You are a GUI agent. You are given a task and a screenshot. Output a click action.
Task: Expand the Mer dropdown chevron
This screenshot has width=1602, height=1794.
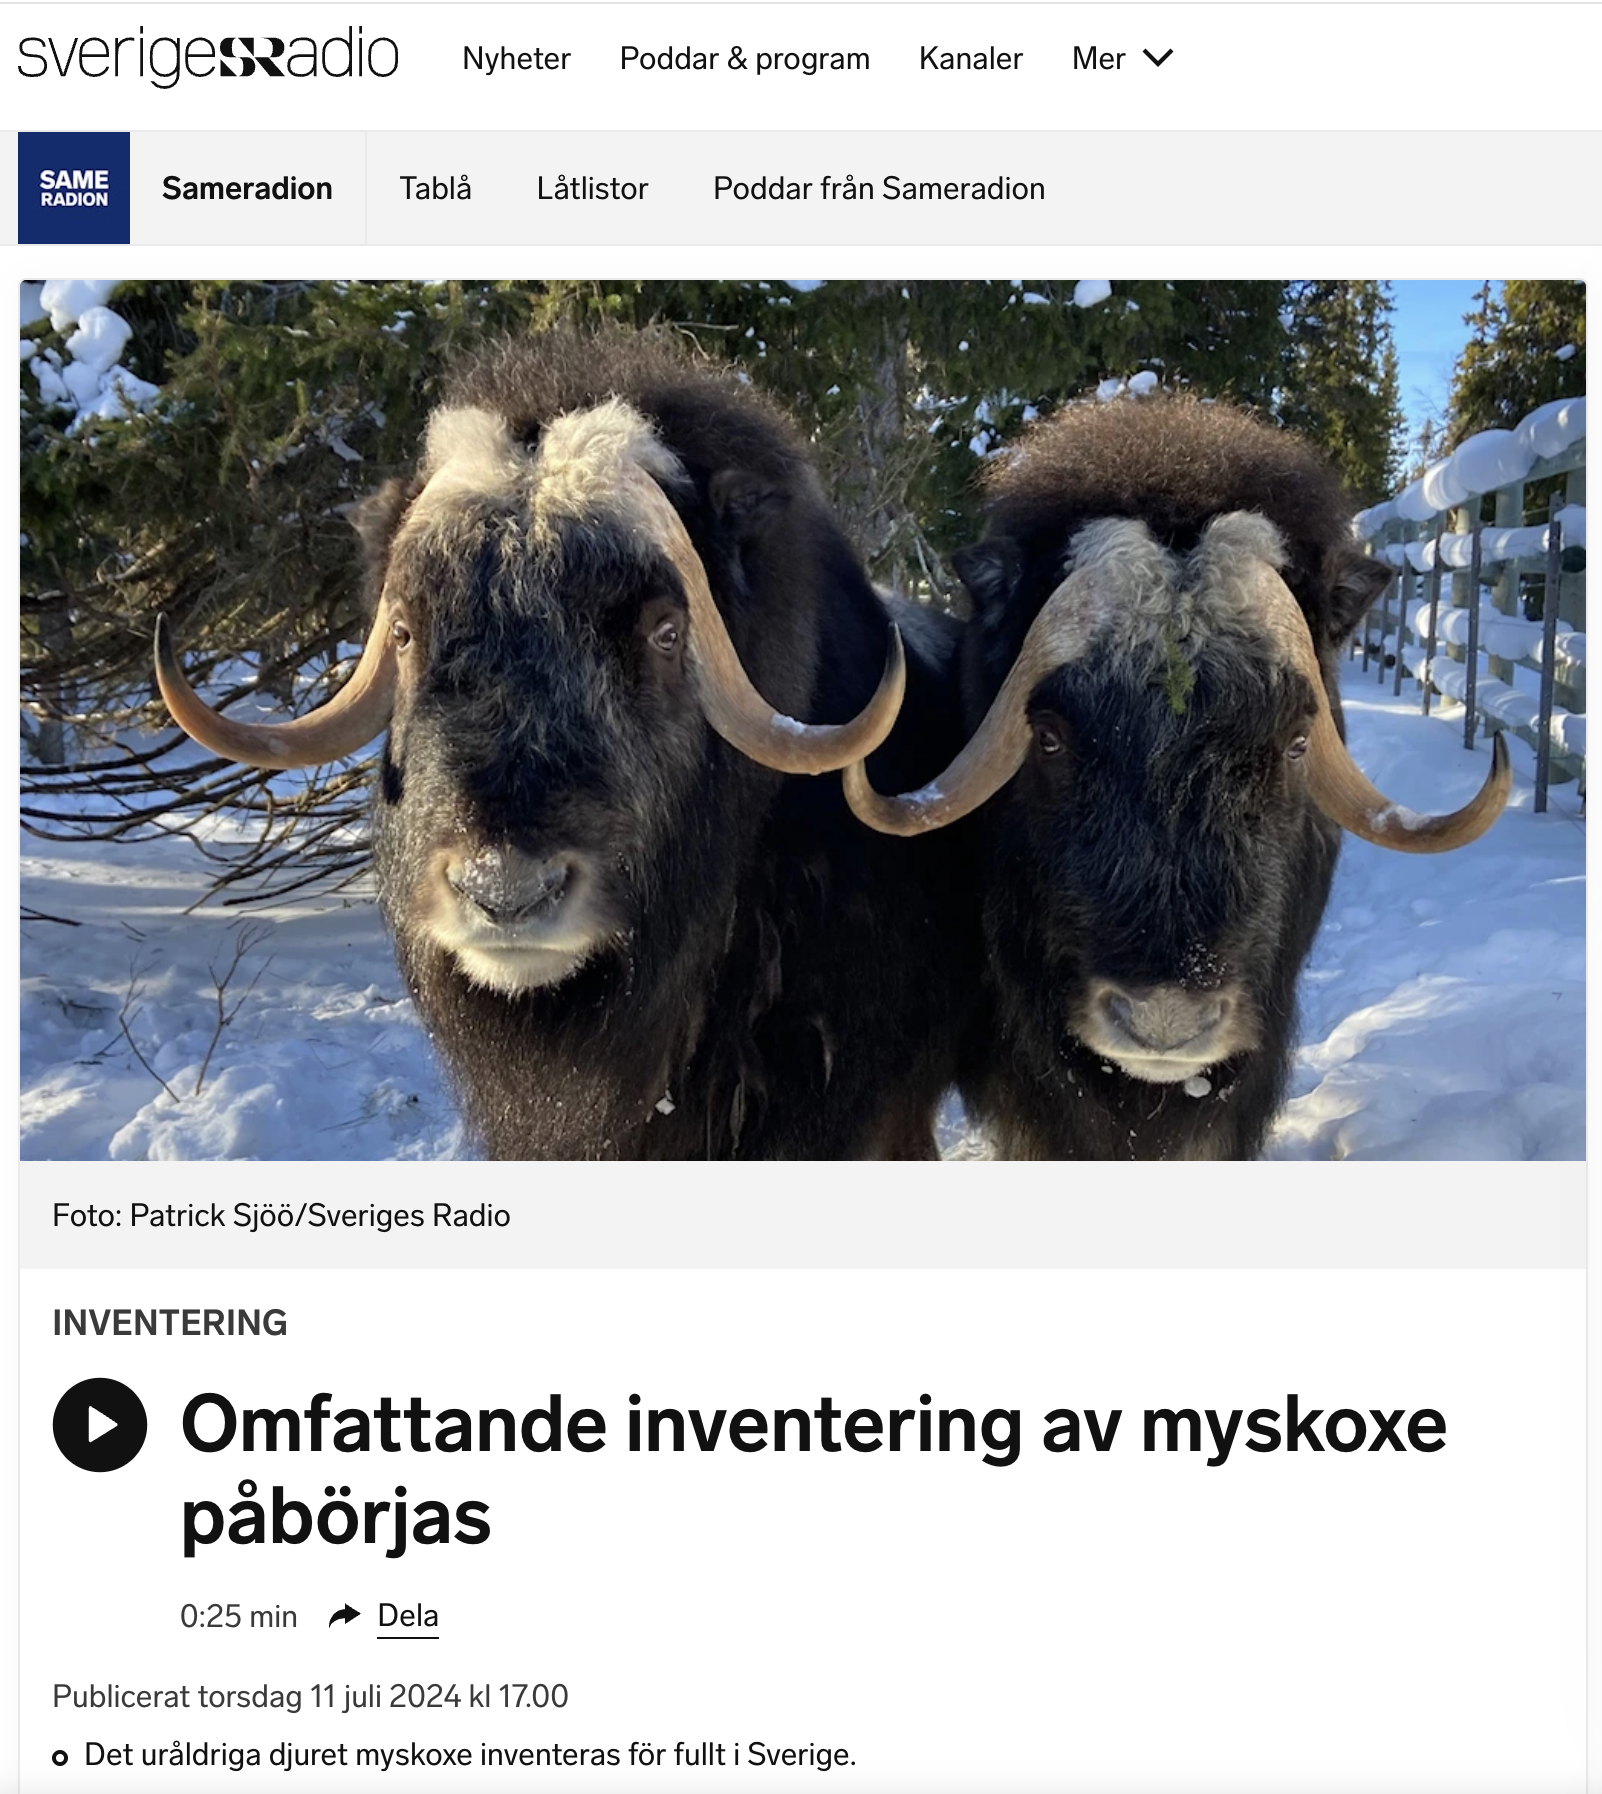(1158, 58)
